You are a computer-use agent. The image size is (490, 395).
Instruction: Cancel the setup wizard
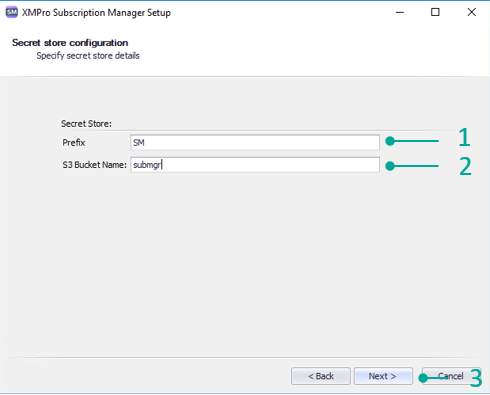[x=451, y=376]
